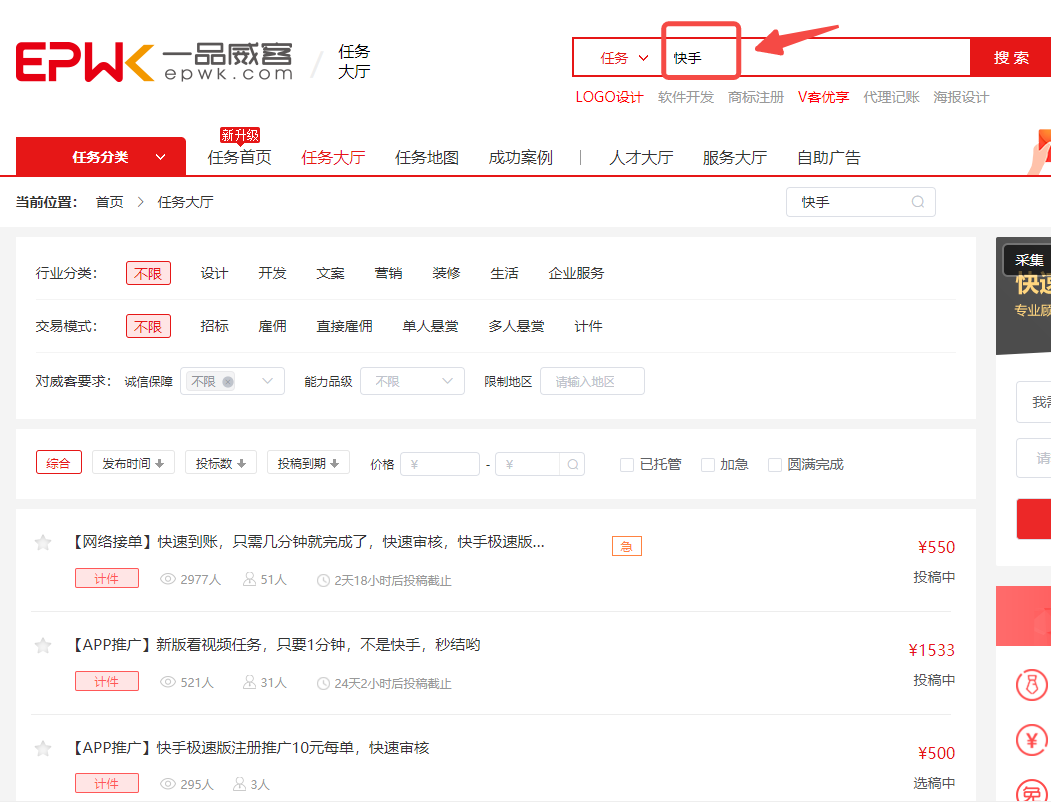
Task: Click the ¥550 price of first task
Action: [936, 547]
